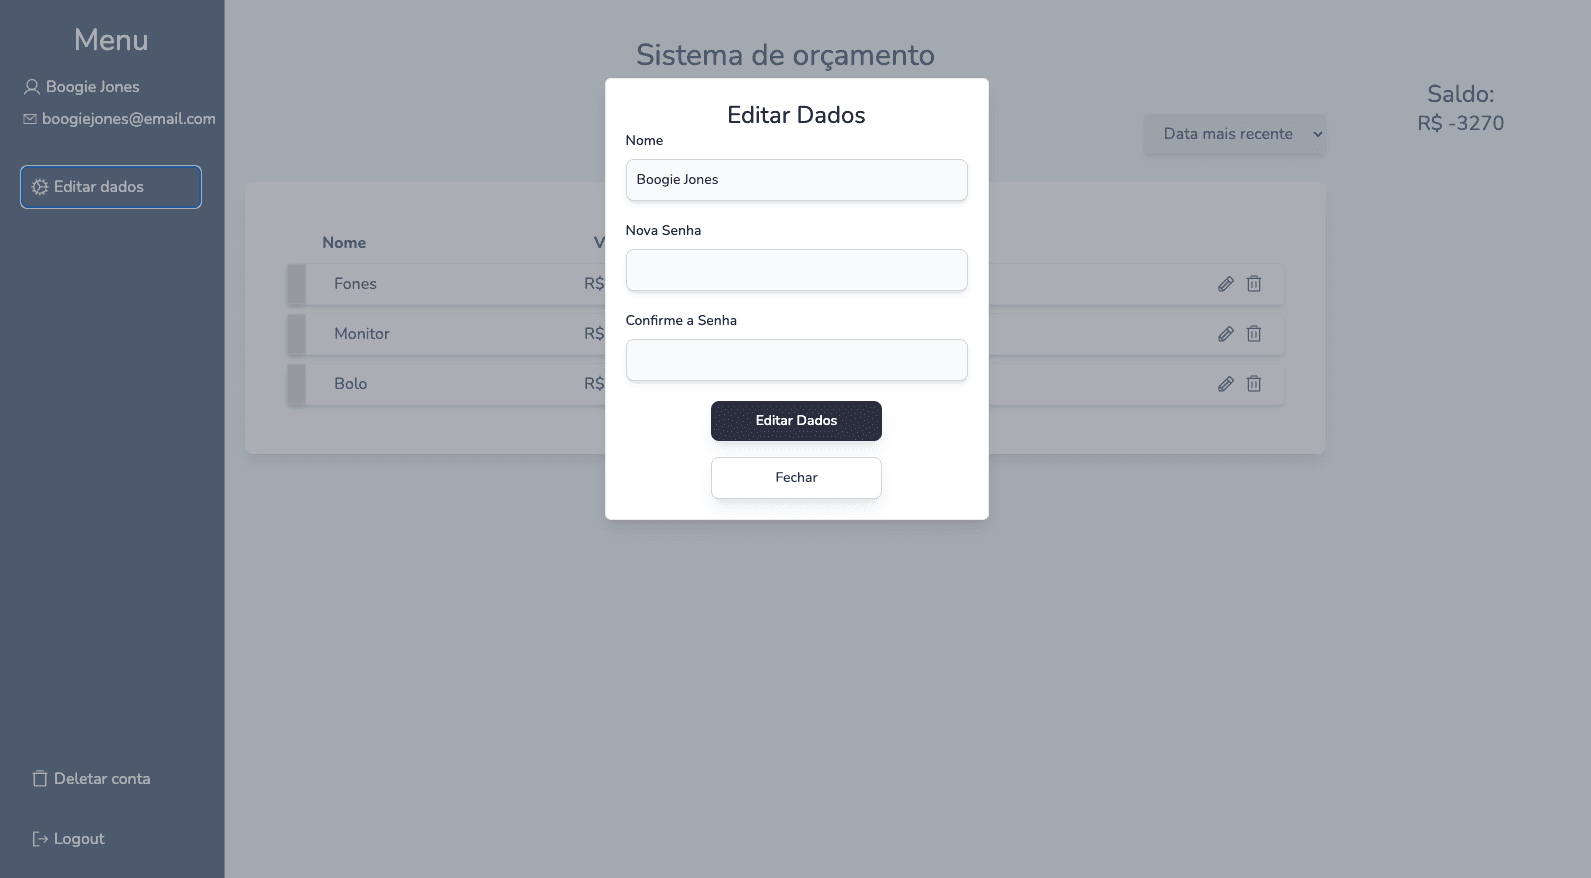
Task: Select Deletar conta in the sidebar
Action: coord(101,779)
